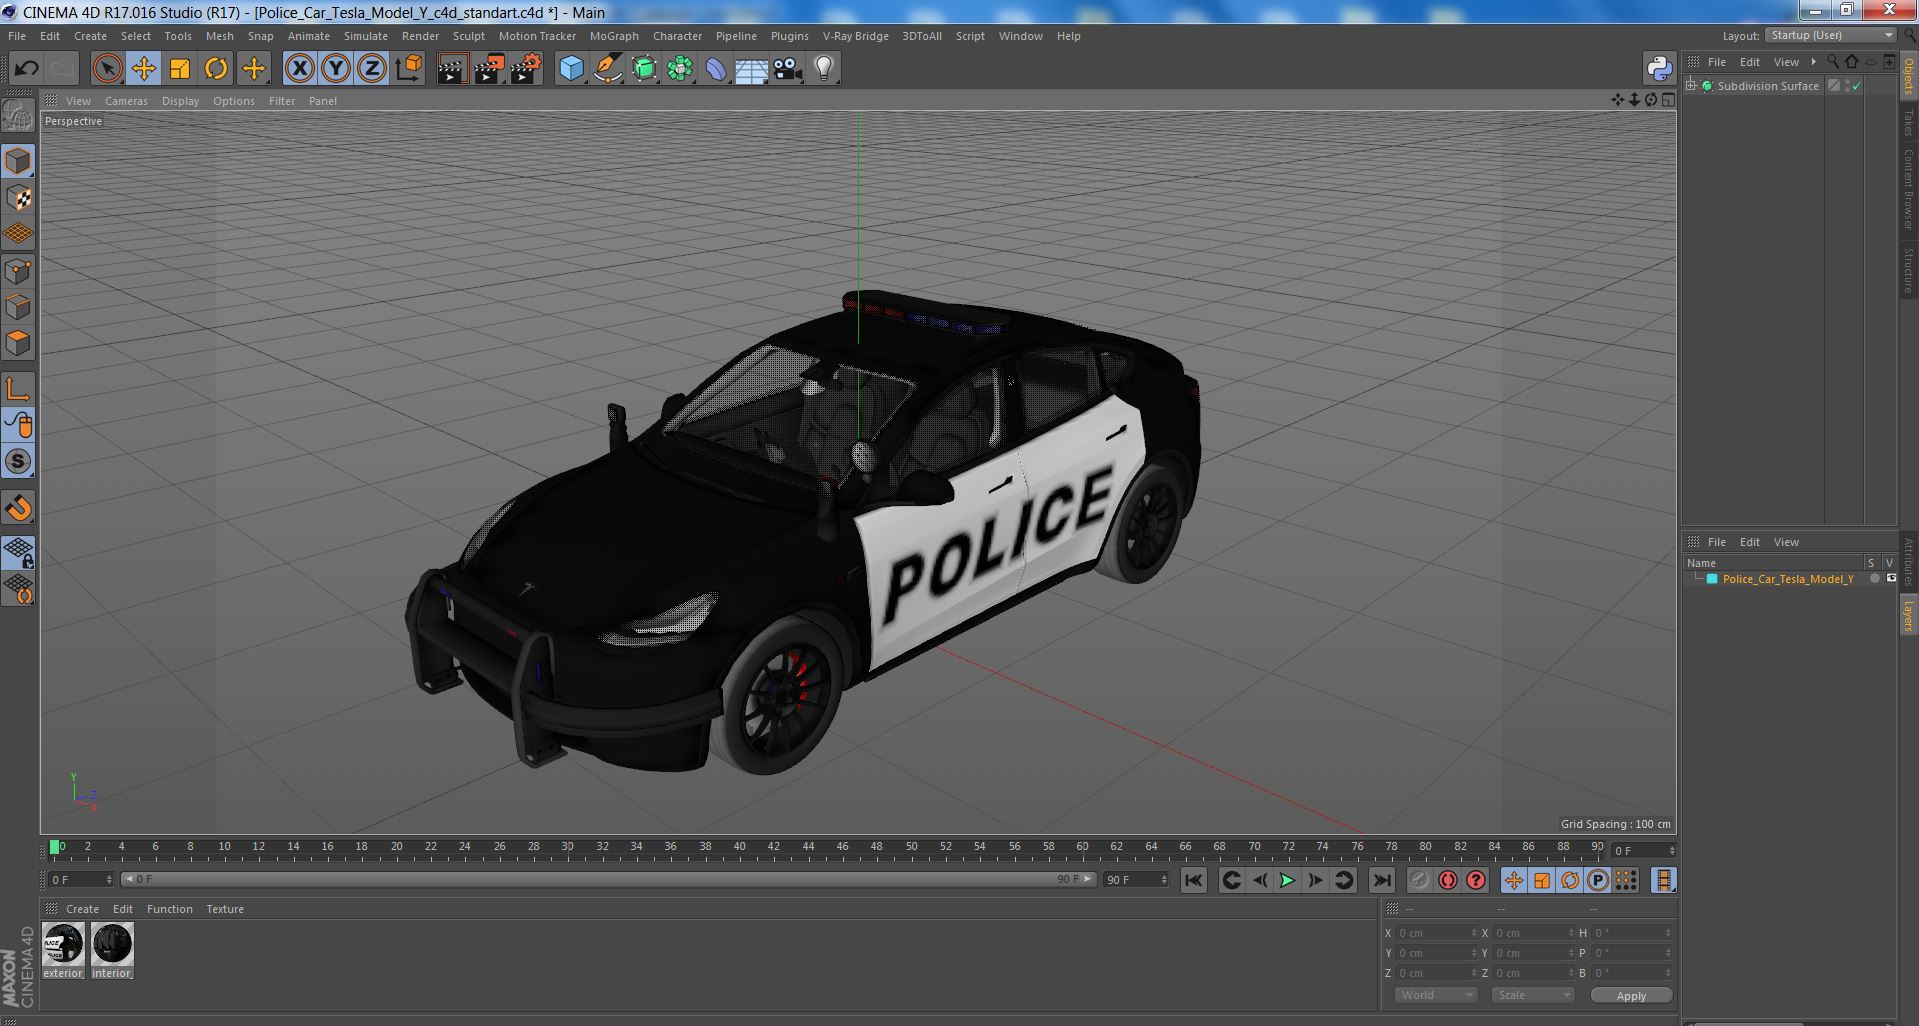This screenshot has width=1919, height=1026.
Task: Open the MoGraph menu
Action: [x=614, y=36]
